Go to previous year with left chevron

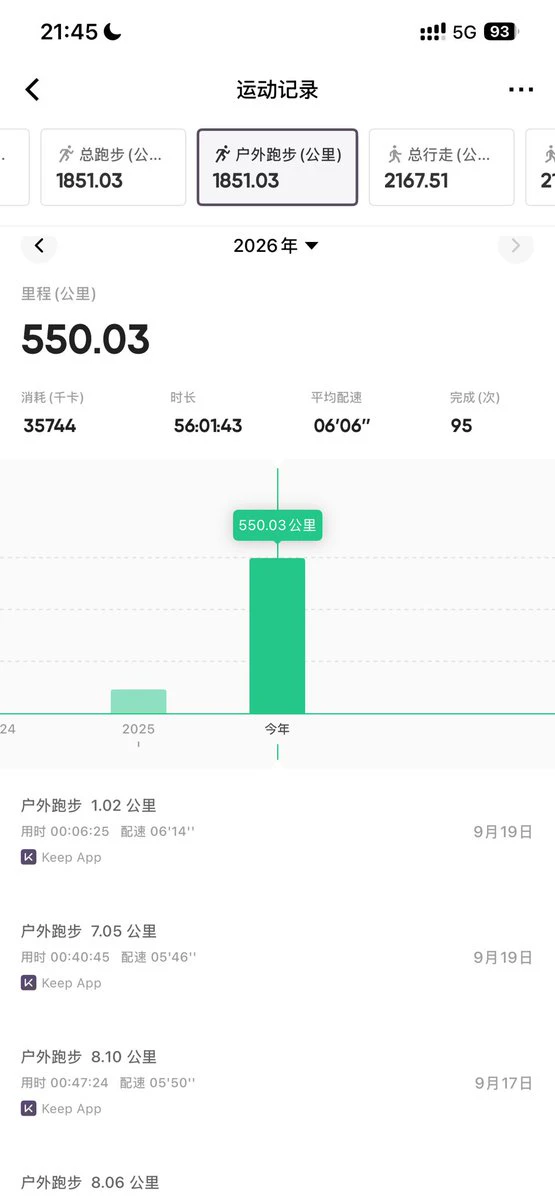39,246
